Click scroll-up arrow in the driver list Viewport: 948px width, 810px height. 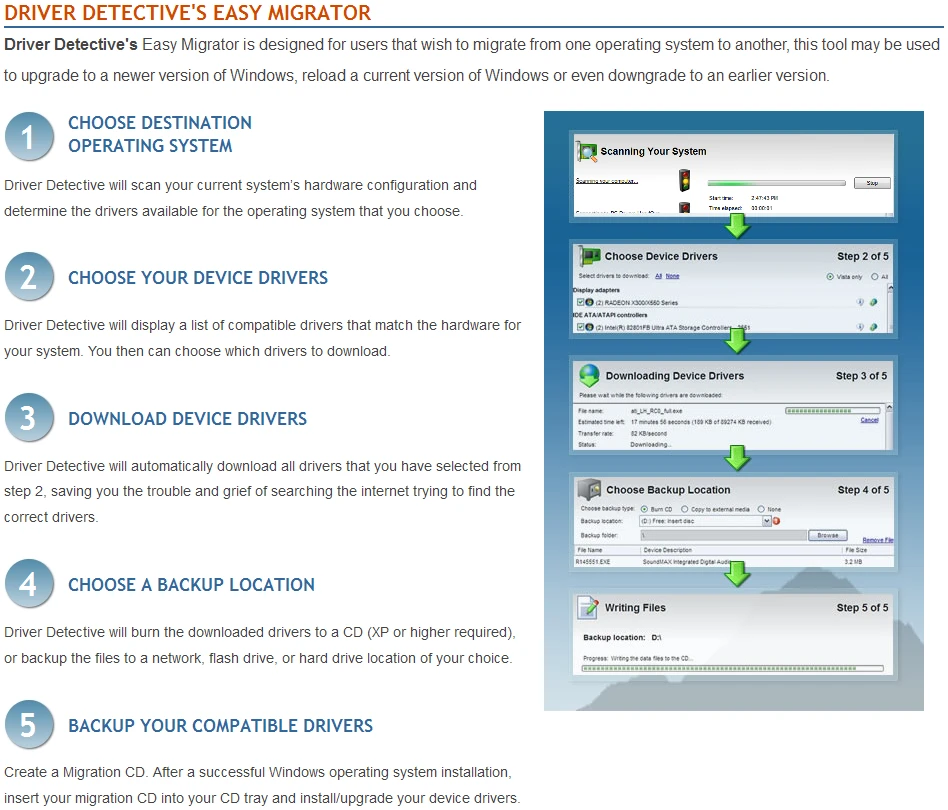click(x=890, y=289)
